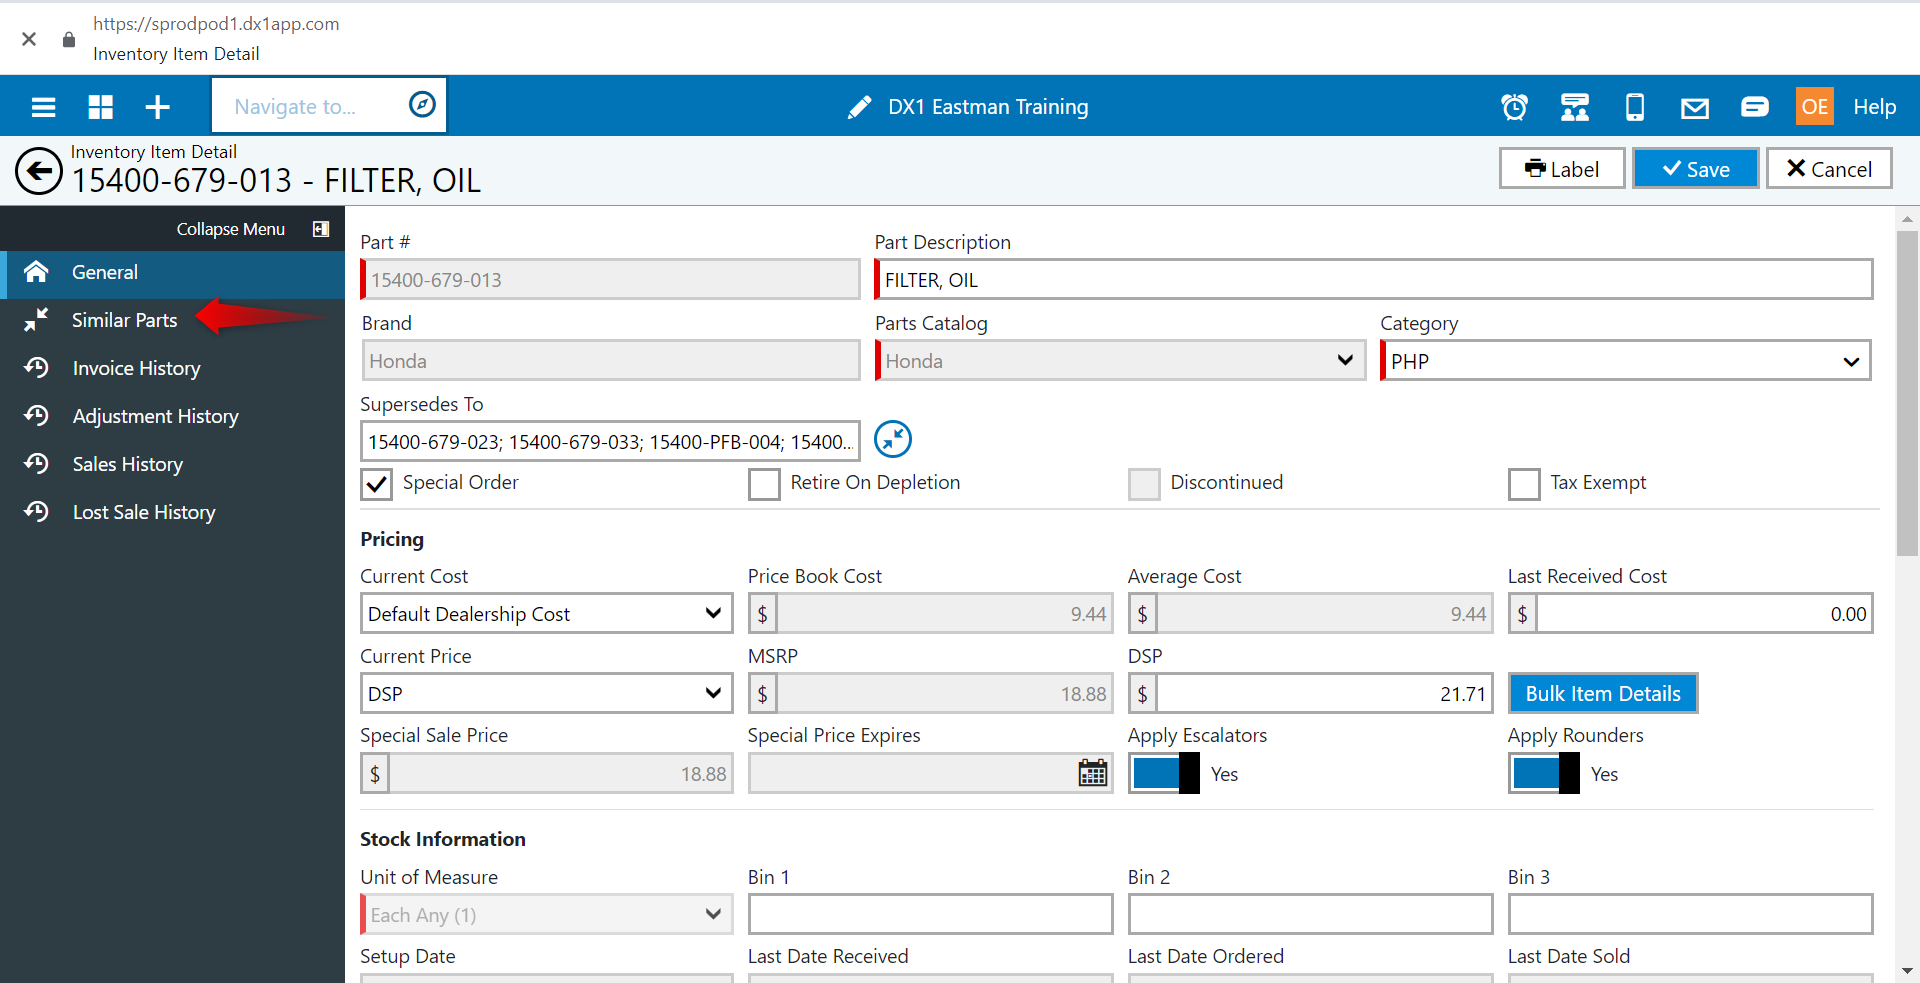The height and width of the screenshot is (983, 1920).
Task: Click the padlock site security icon
Action: click(69, 39)
